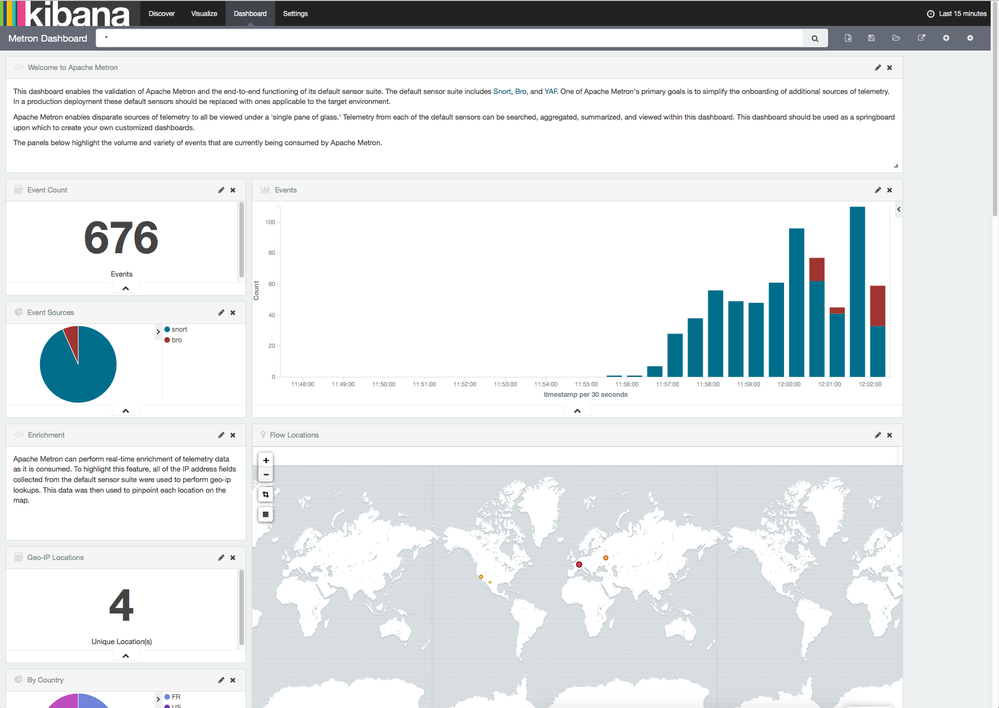The height and width of the screenshot is (708, 999).
Task: Click the Snort link in welcome text
Action: (x=503, y=90)
